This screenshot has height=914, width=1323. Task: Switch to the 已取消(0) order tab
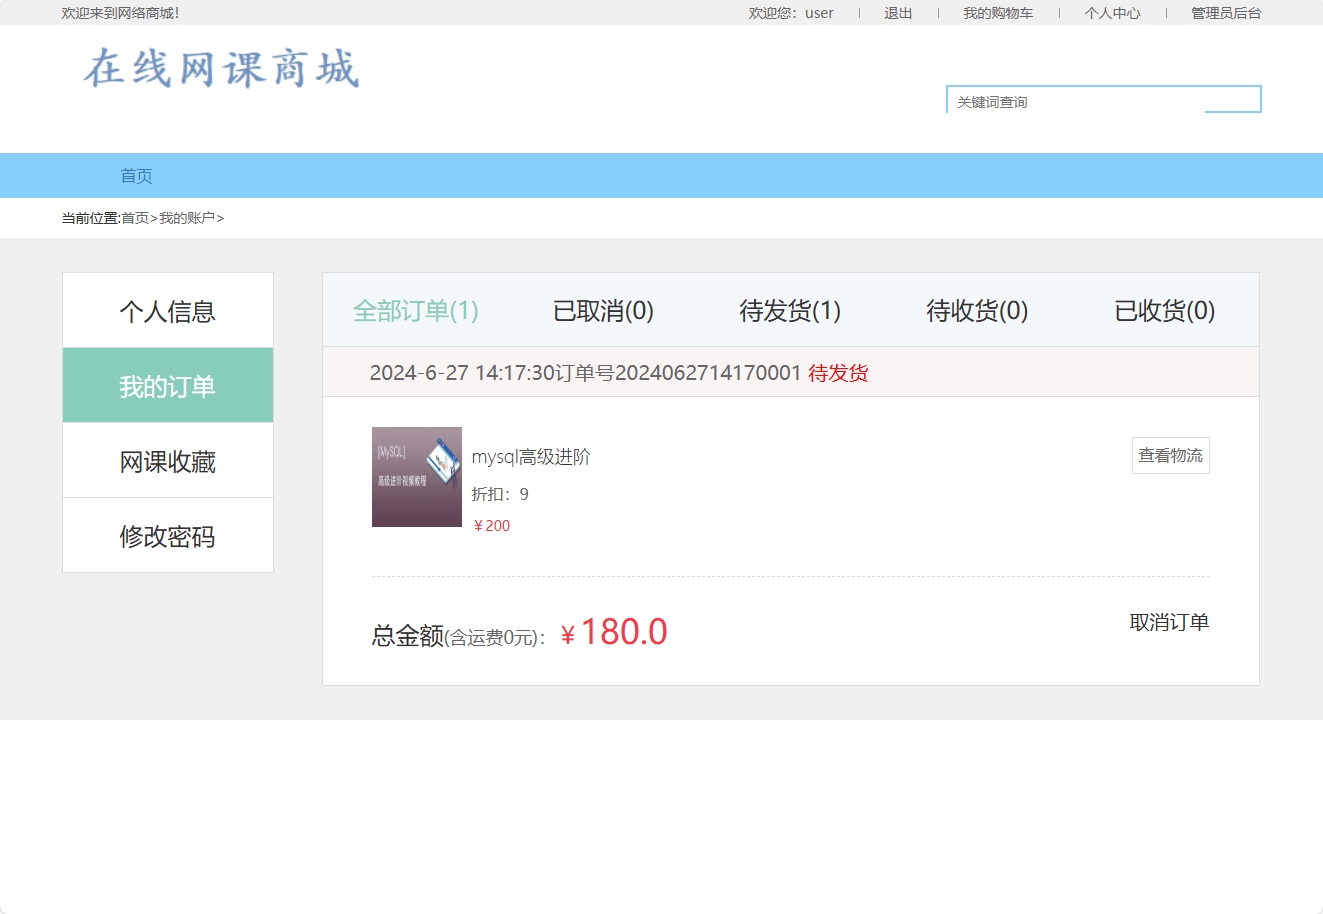tap(602, 310)
